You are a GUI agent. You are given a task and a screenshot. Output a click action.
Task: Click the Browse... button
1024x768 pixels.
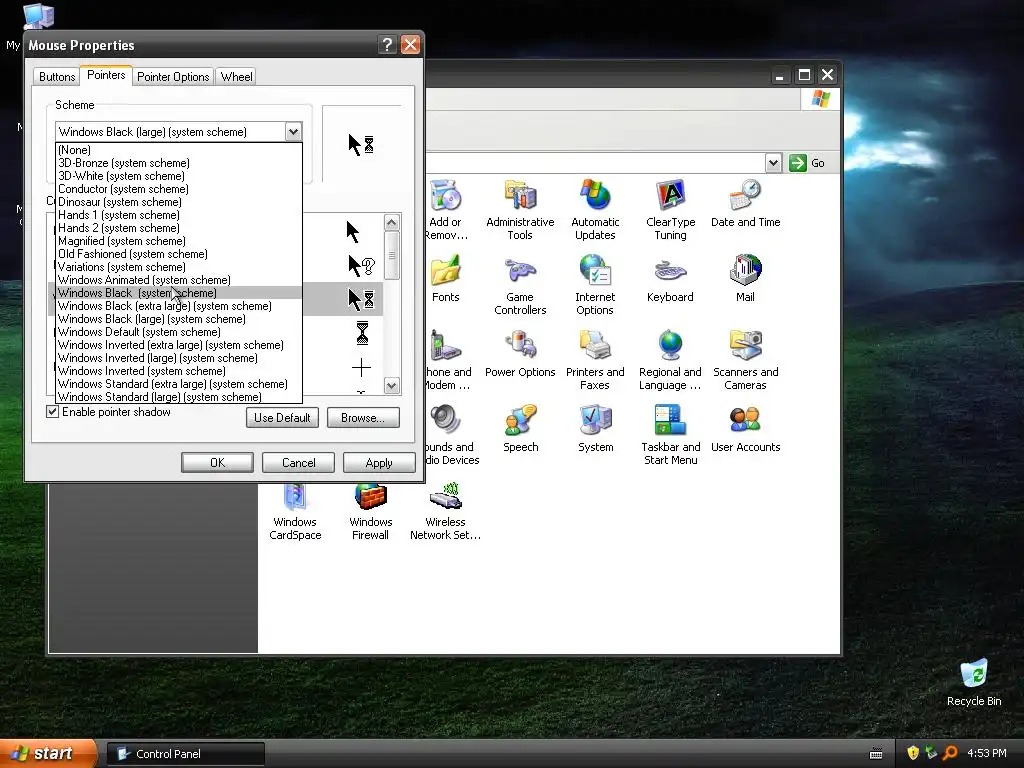click(x=362, y=417)
